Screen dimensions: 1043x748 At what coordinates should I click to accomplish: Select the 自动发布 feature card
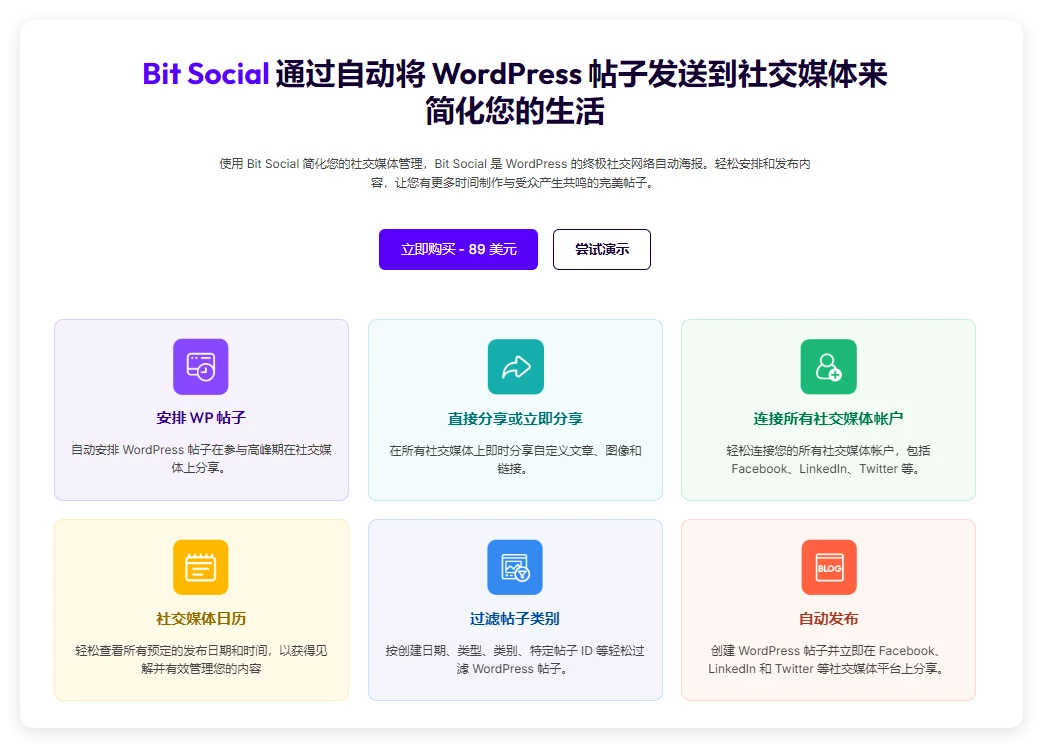pyautogui.click(x=827, y=608)
